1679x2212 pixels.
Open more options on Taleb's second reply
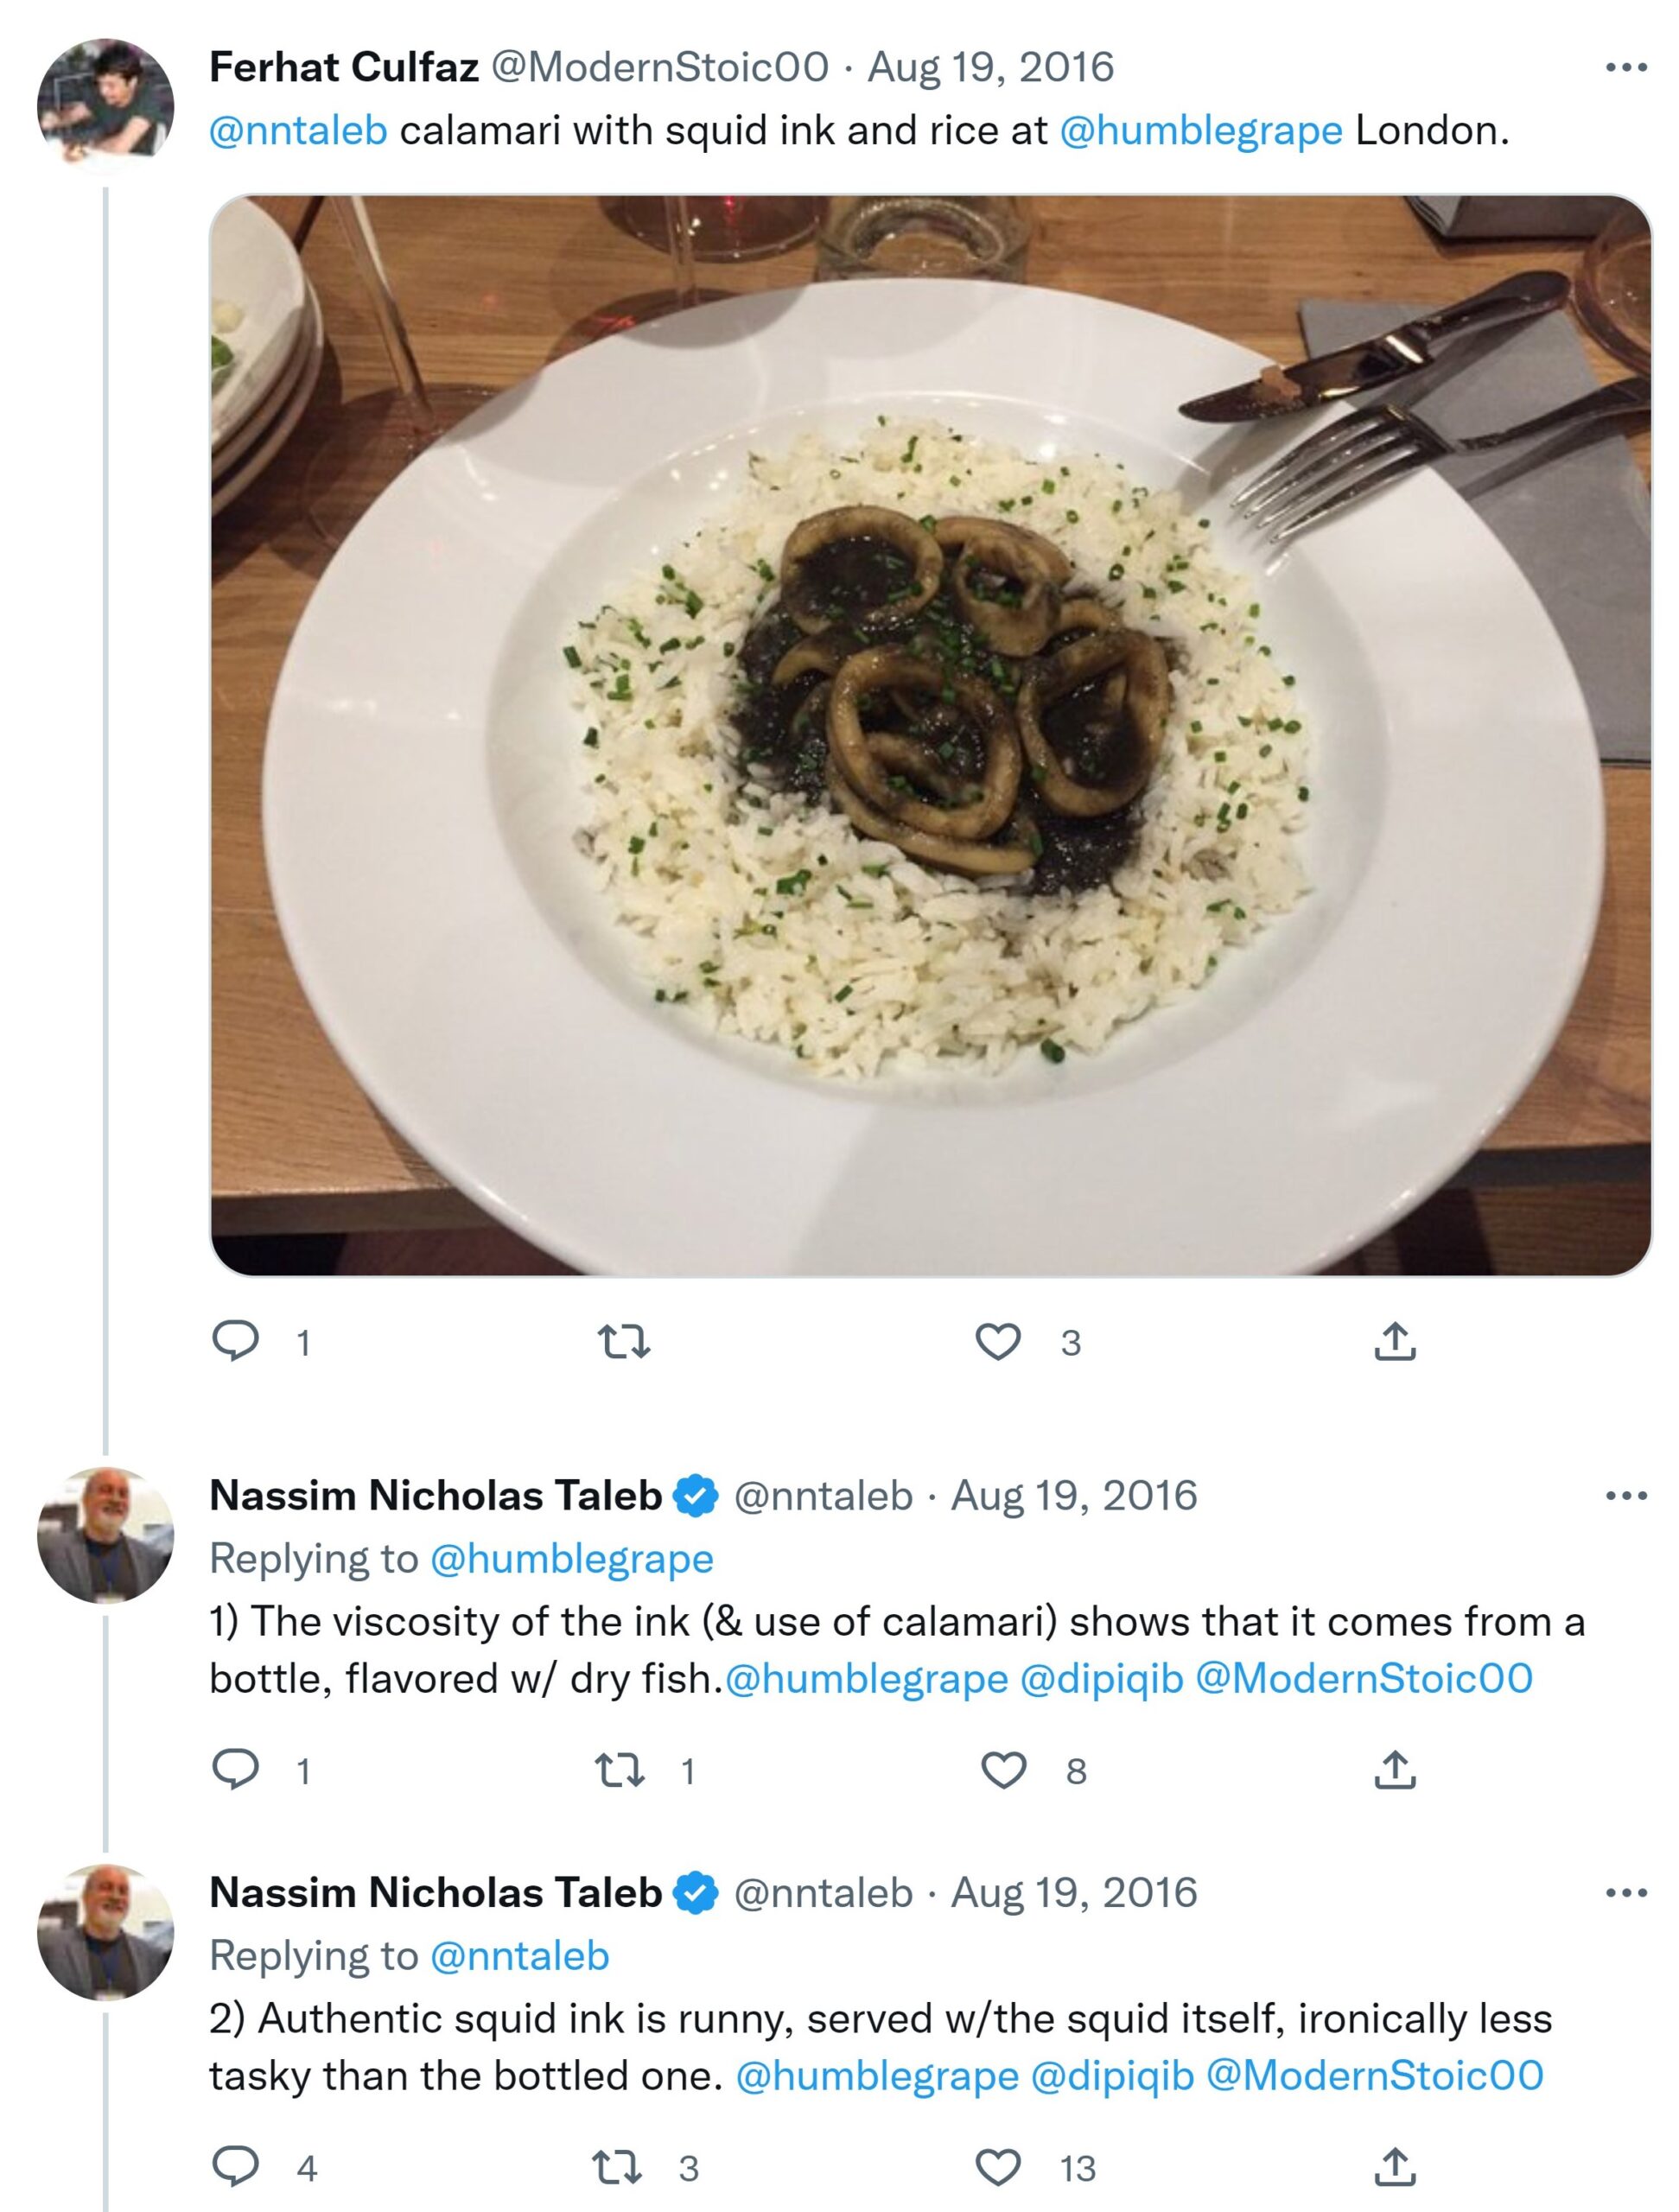pos(1626,1893)
